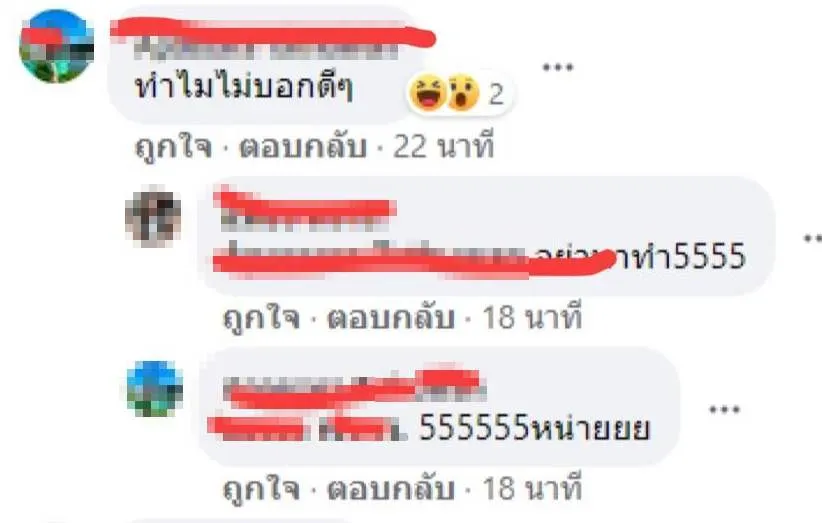Click ถูกใจ under the reply ending ทำ5555
Screen dimensions: 822x523
[261, 318]
